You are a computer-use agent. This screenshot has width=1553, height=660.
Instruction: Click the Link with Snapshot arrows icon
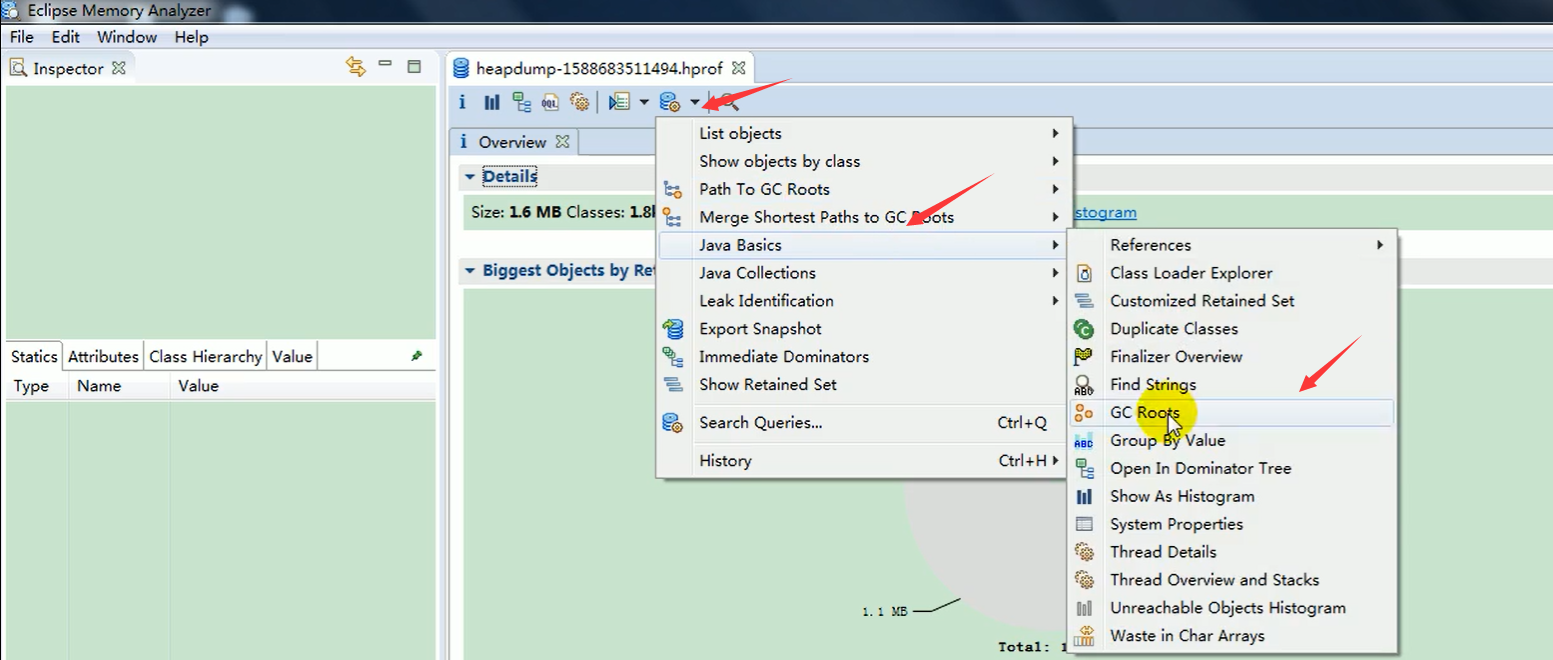coord(355,66)
